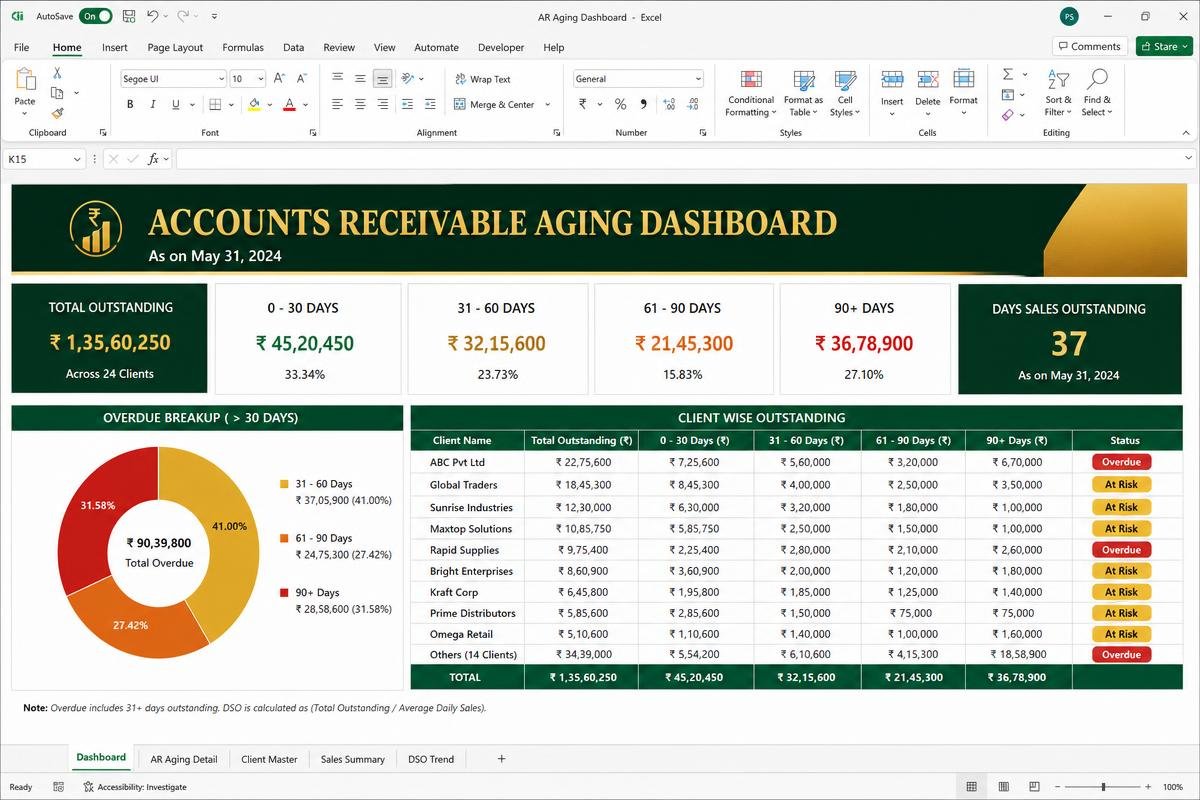Click the Orientation text-angle icon
The image size is (1200, 800).
tap(408, 78)
